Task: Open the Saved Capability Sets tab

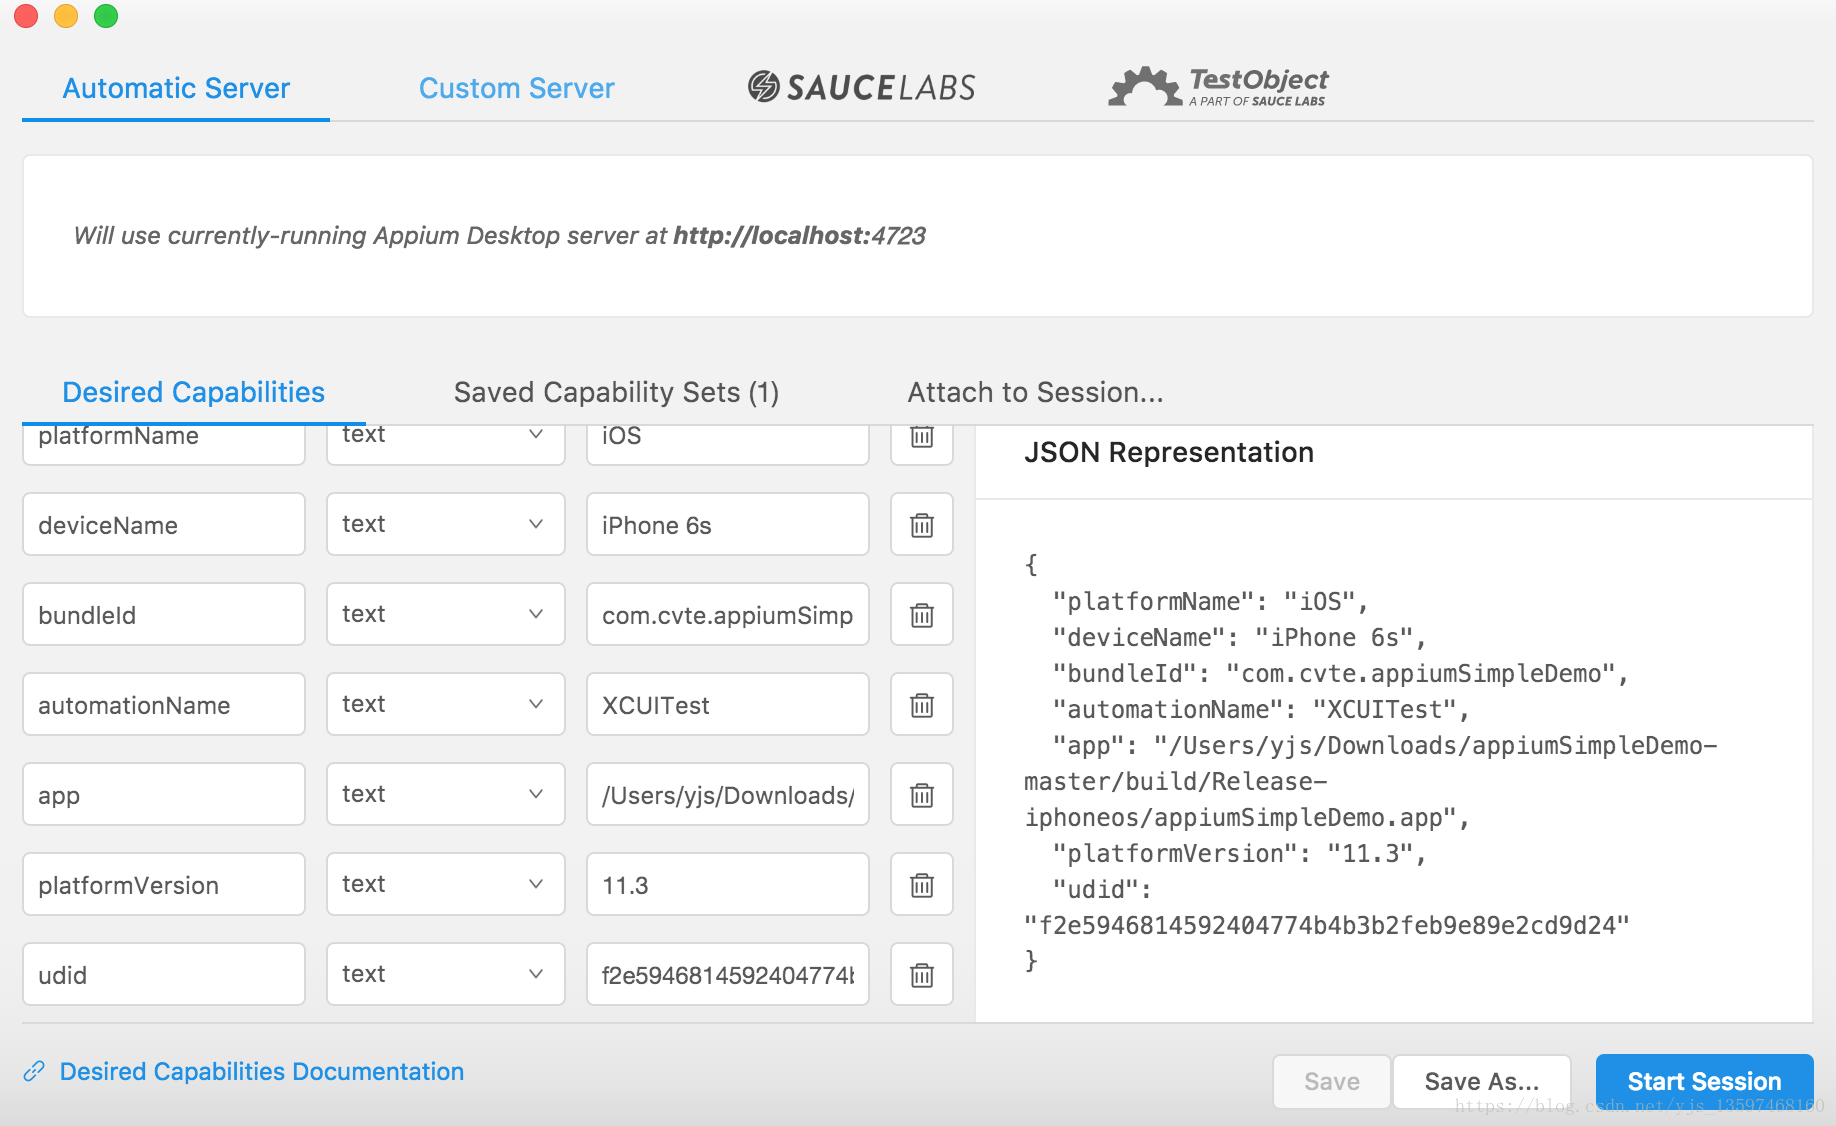Action: pos(616,392)
